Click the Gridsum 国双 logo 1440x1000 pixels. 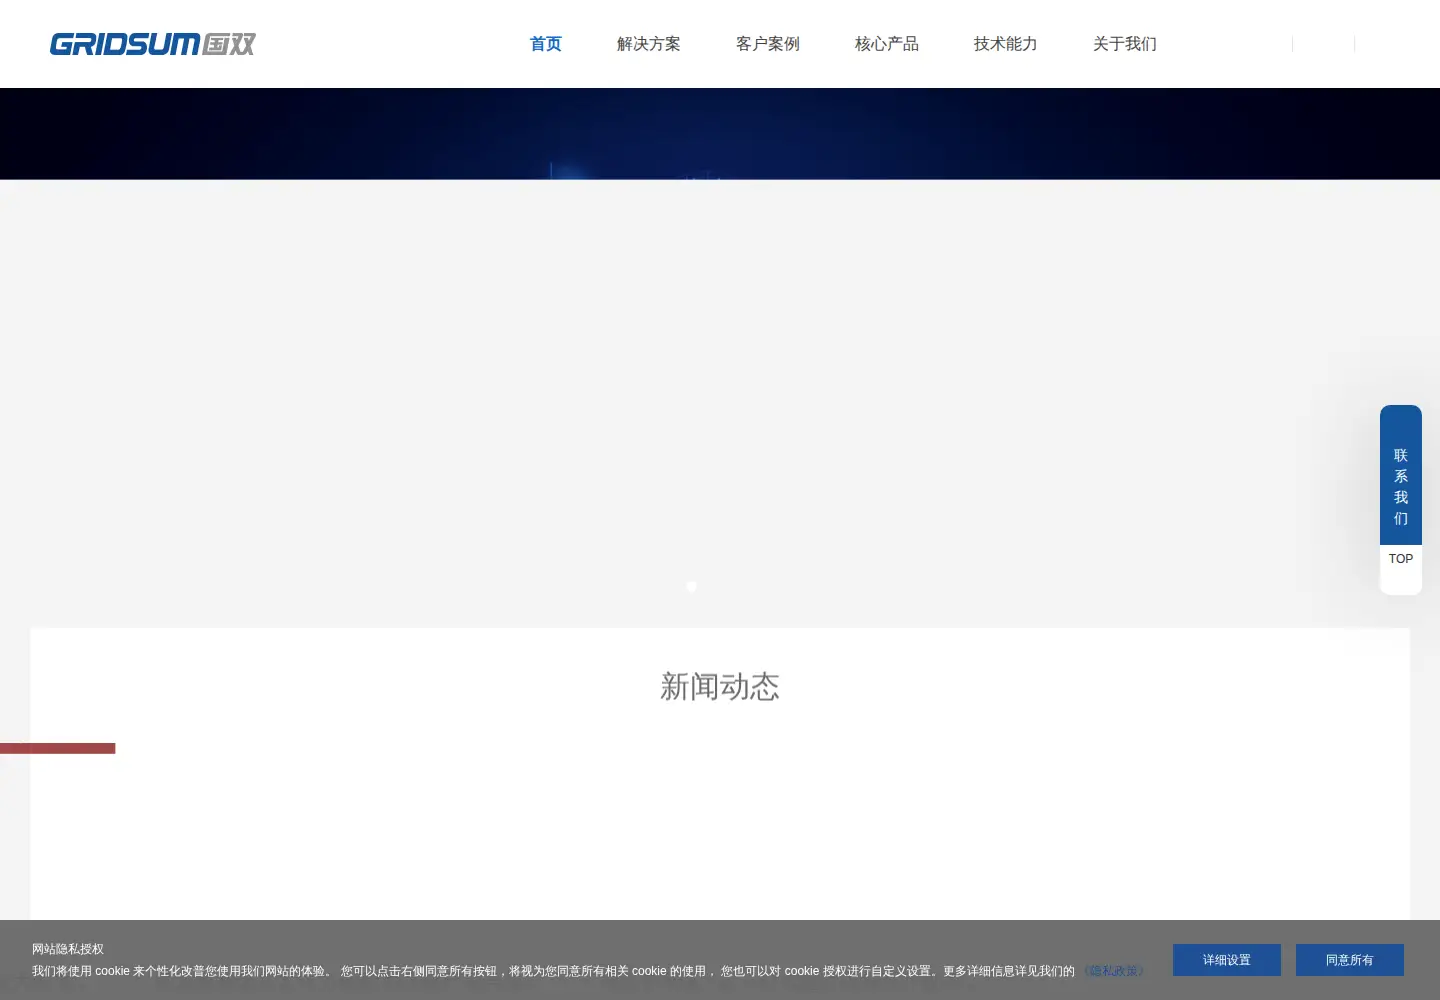click(x=153, y=44)
